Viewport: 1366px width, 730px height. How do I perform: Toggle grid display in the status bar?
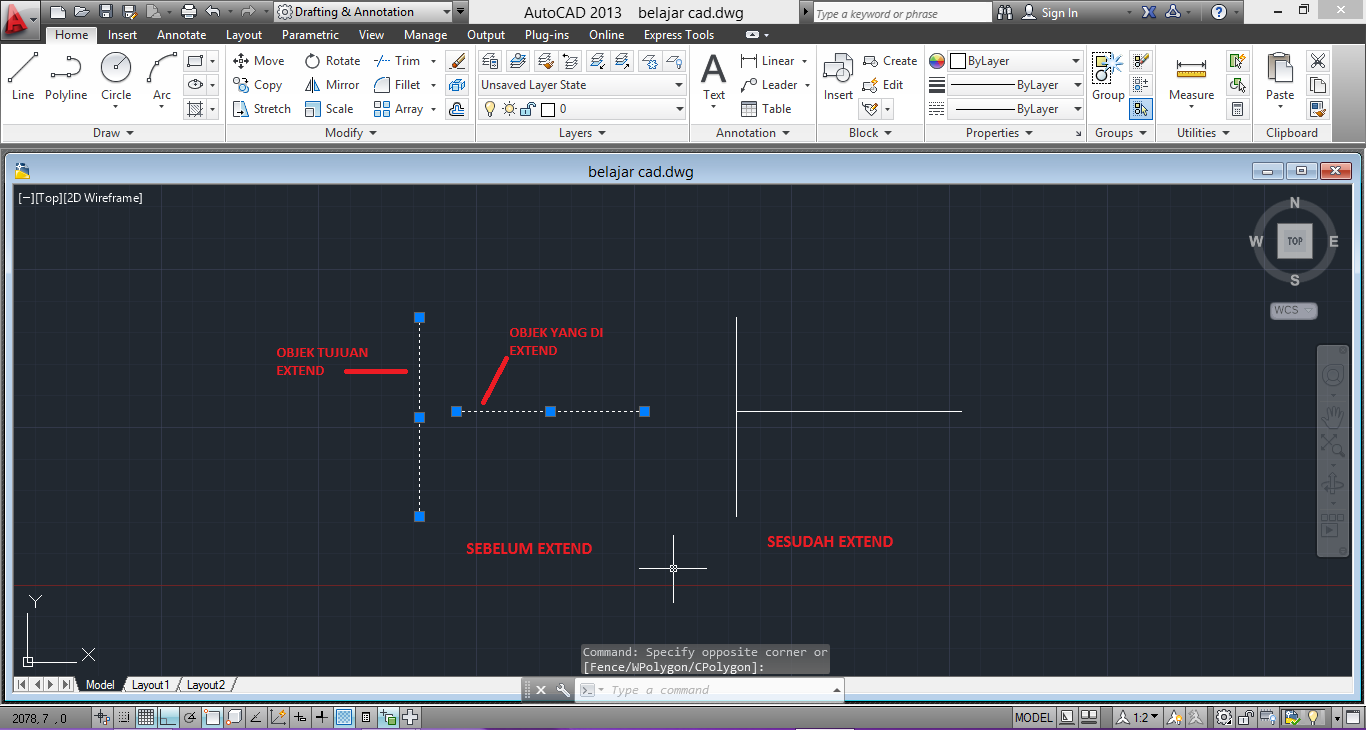(x=144, y=716)
